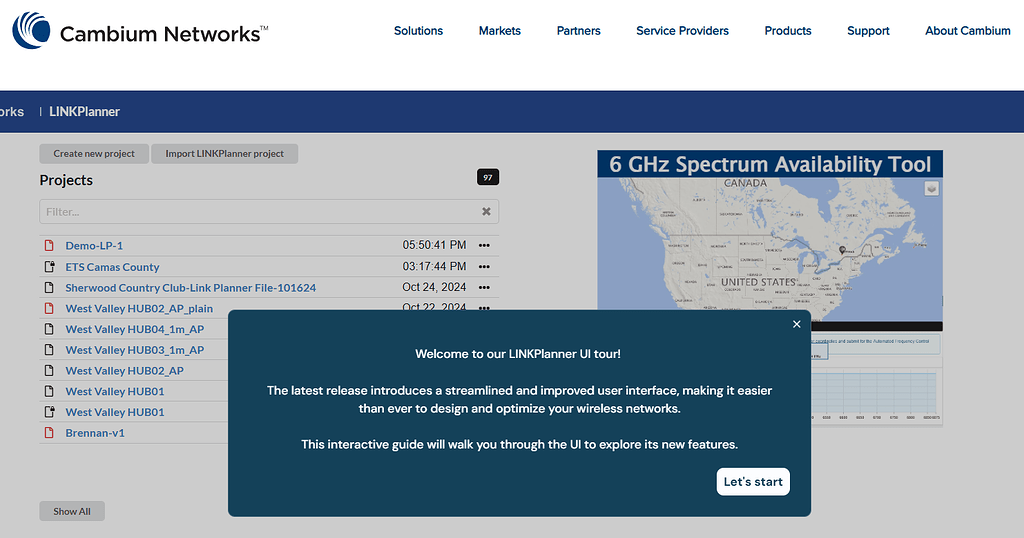Viewport: 1024px width, 538px height.
Task: Open West Valley HUB04_1m_AP project
Action: point(135,329)
